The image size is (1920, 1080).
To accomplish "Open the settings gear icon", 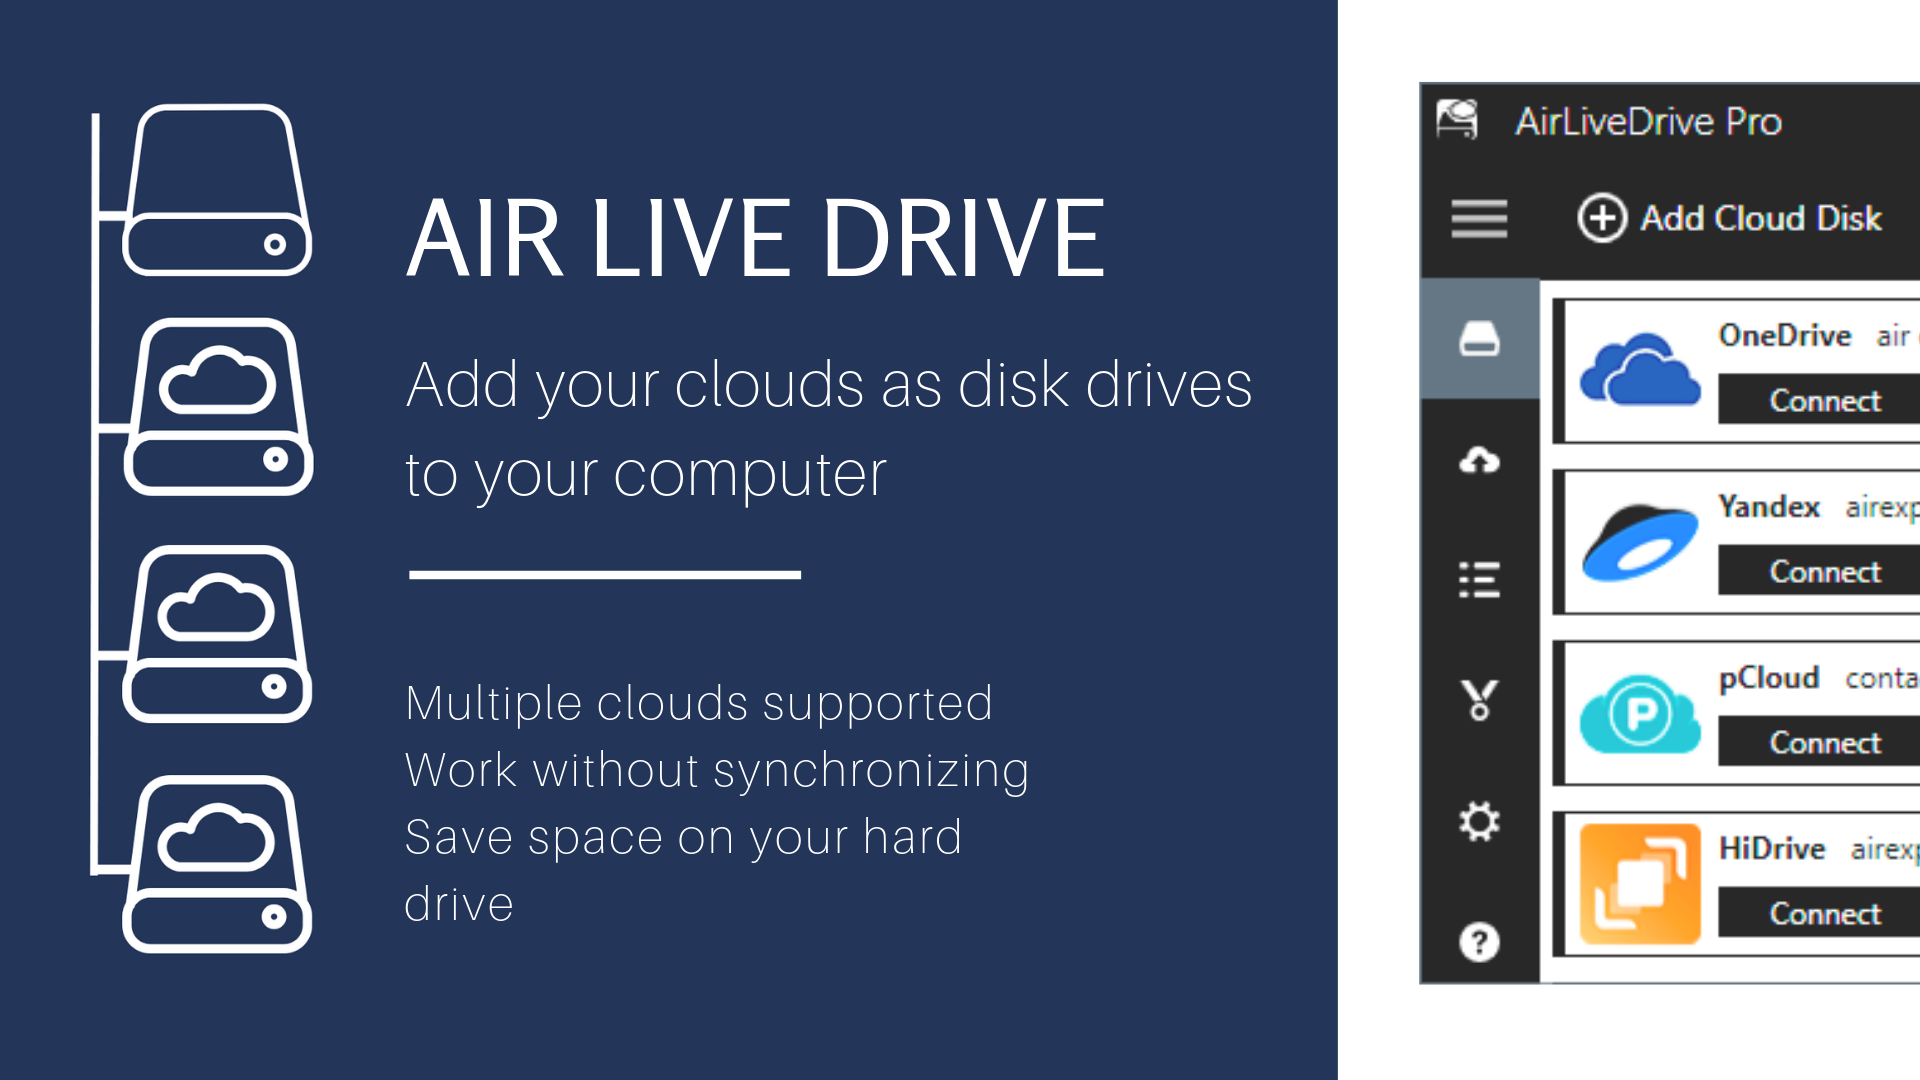I will [x=1478, y=823].
